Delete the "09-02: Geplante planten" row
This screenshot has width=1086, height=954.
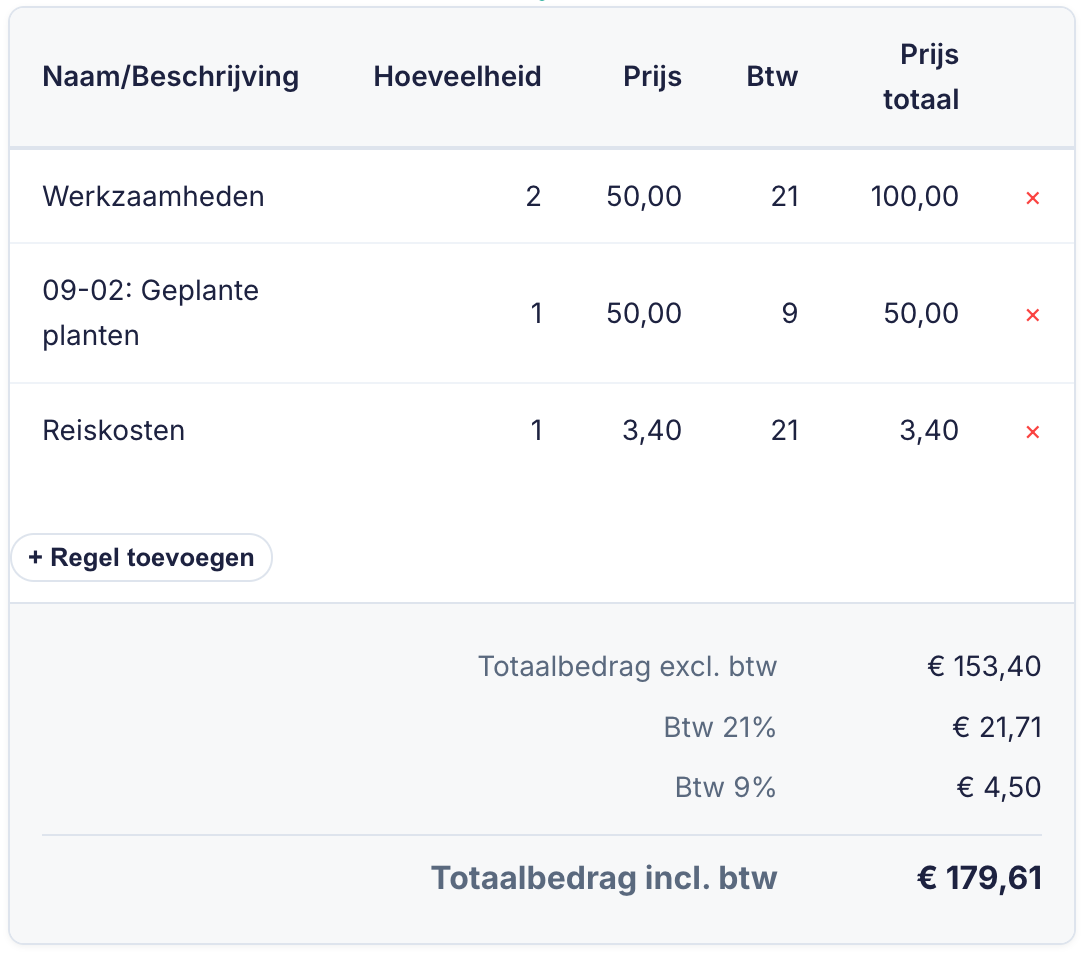coord(1031,314)
